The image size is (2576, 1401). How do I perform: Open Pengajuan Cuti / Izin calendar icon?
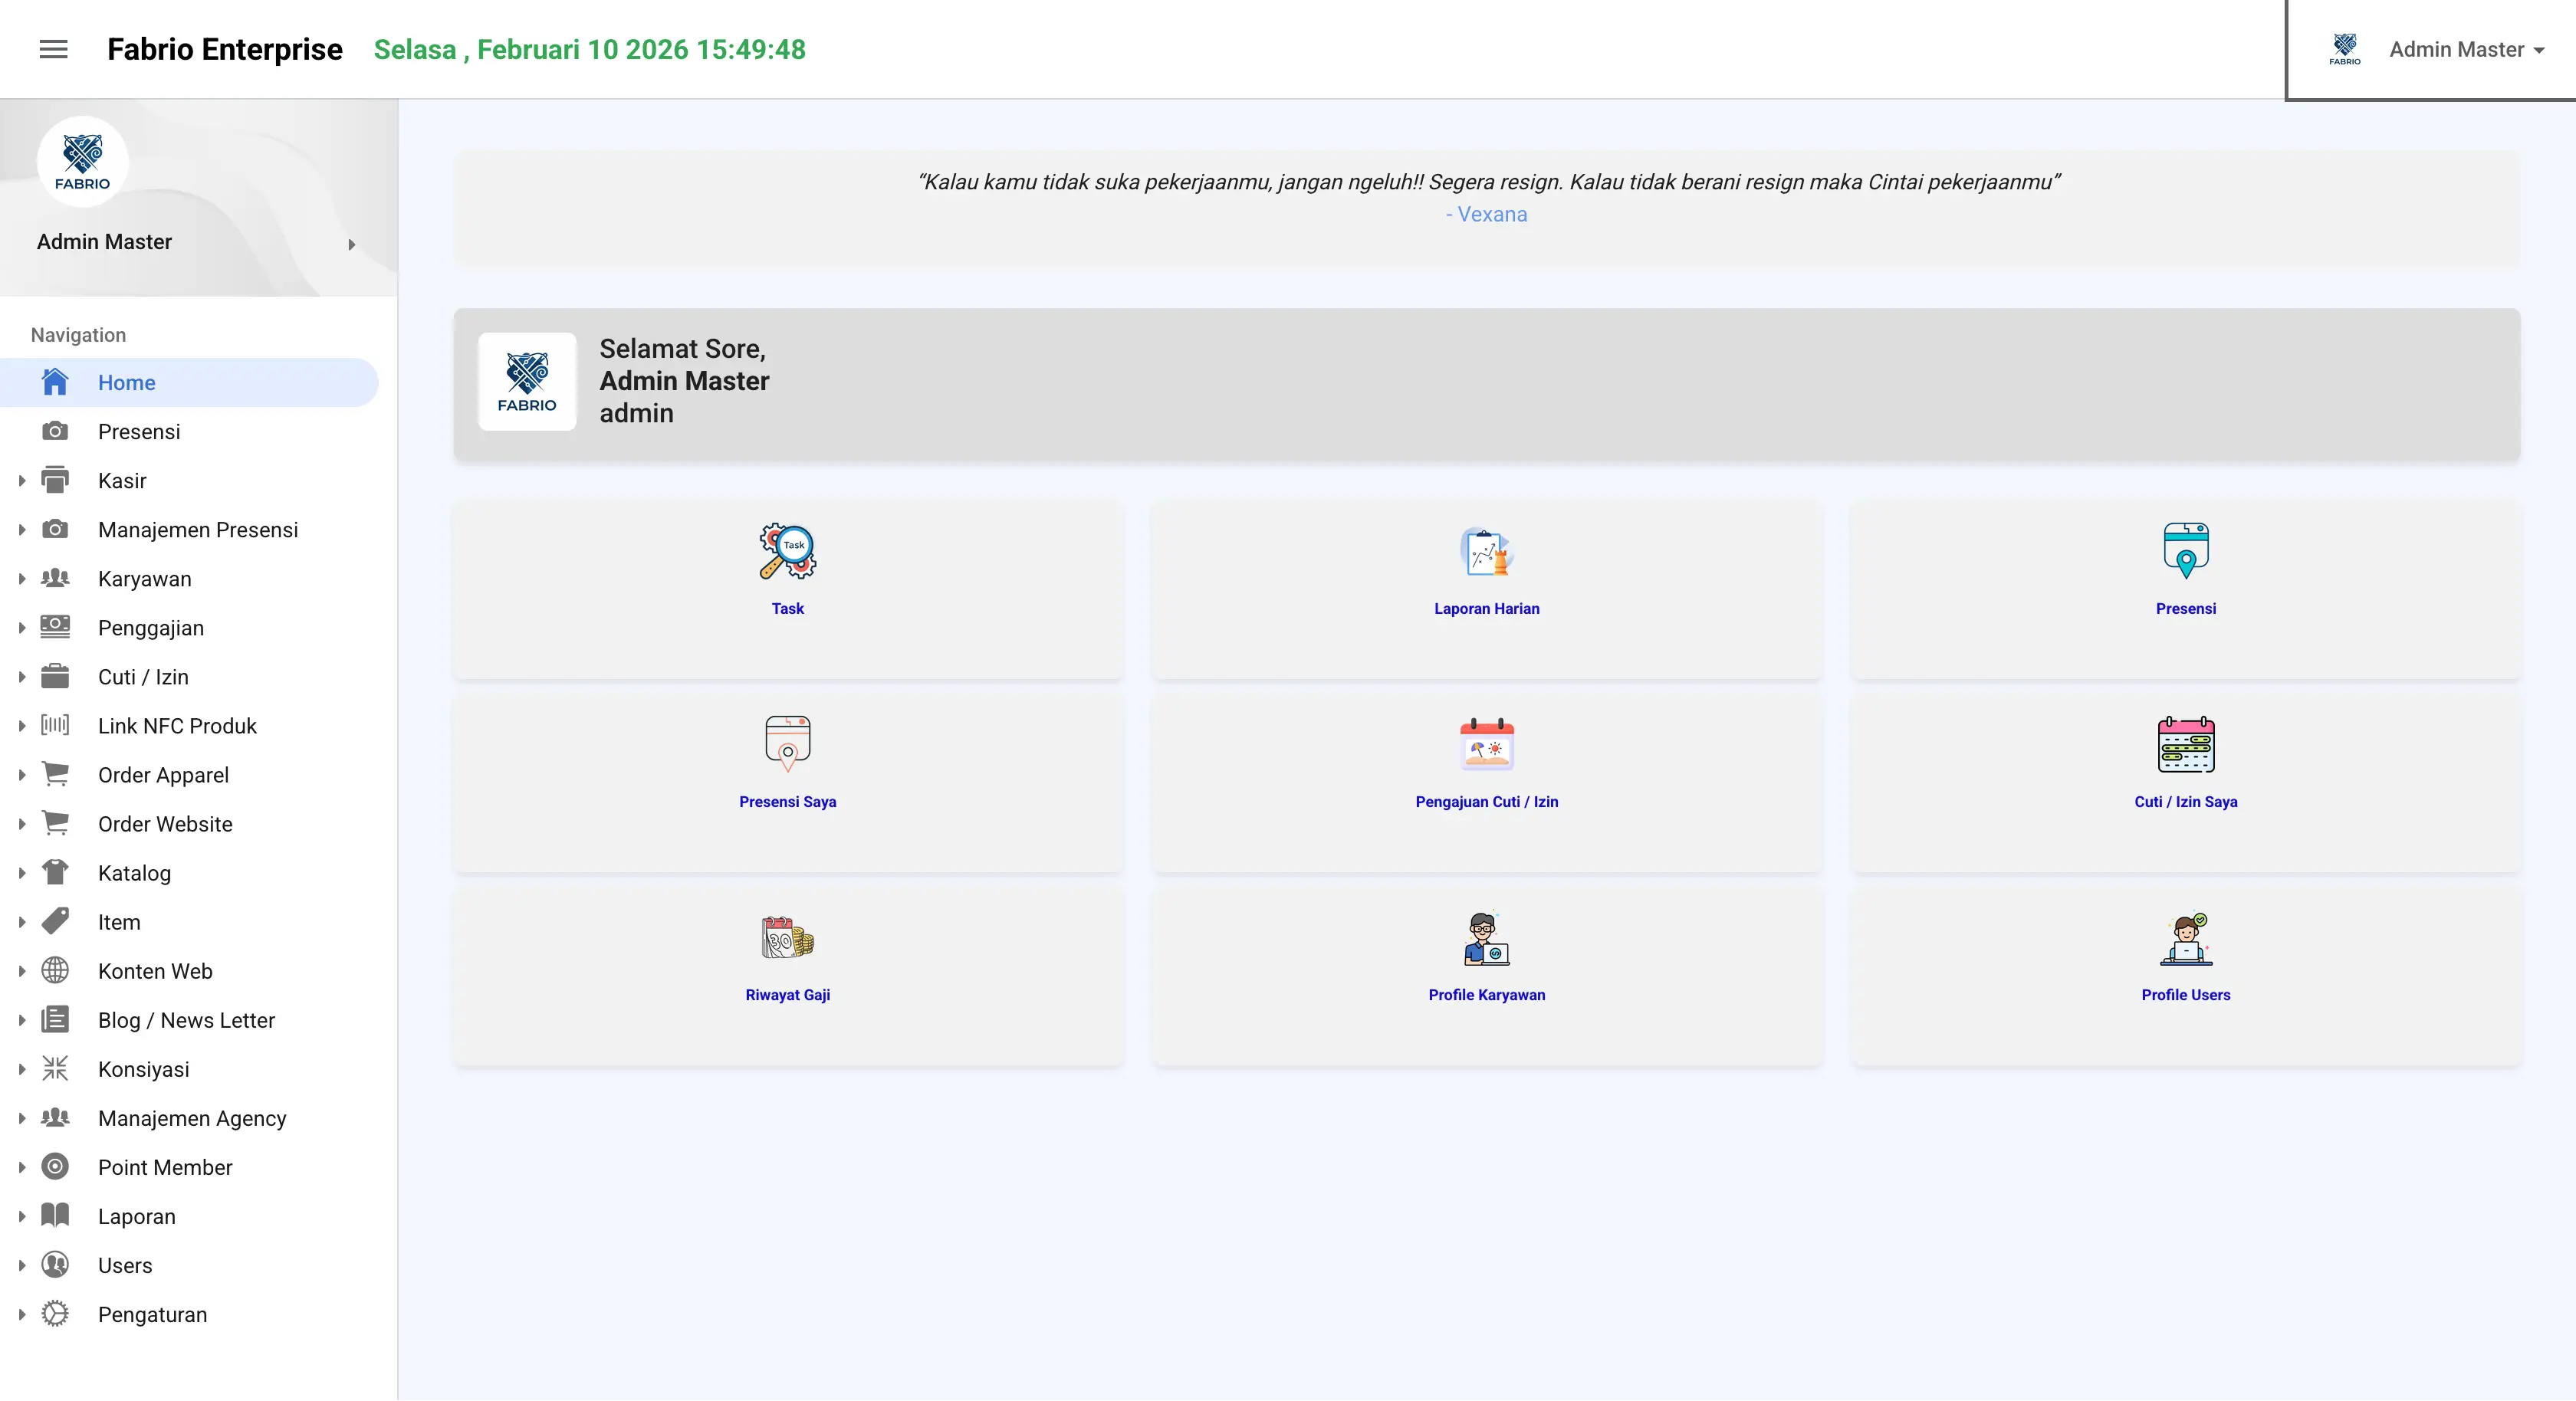pos(1486,744)
